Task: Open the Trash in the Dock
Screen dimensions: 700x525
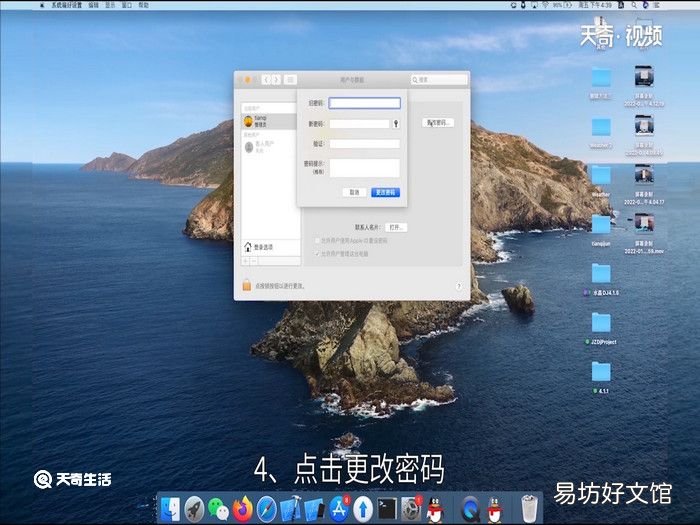Action: 529,508
